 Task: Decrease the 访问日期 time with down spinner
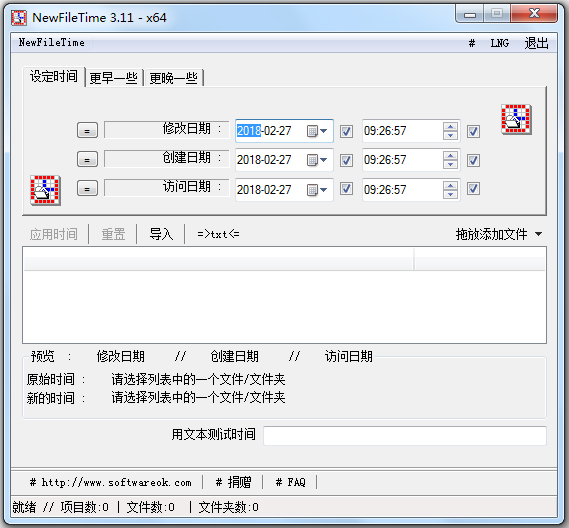[450, 194]
